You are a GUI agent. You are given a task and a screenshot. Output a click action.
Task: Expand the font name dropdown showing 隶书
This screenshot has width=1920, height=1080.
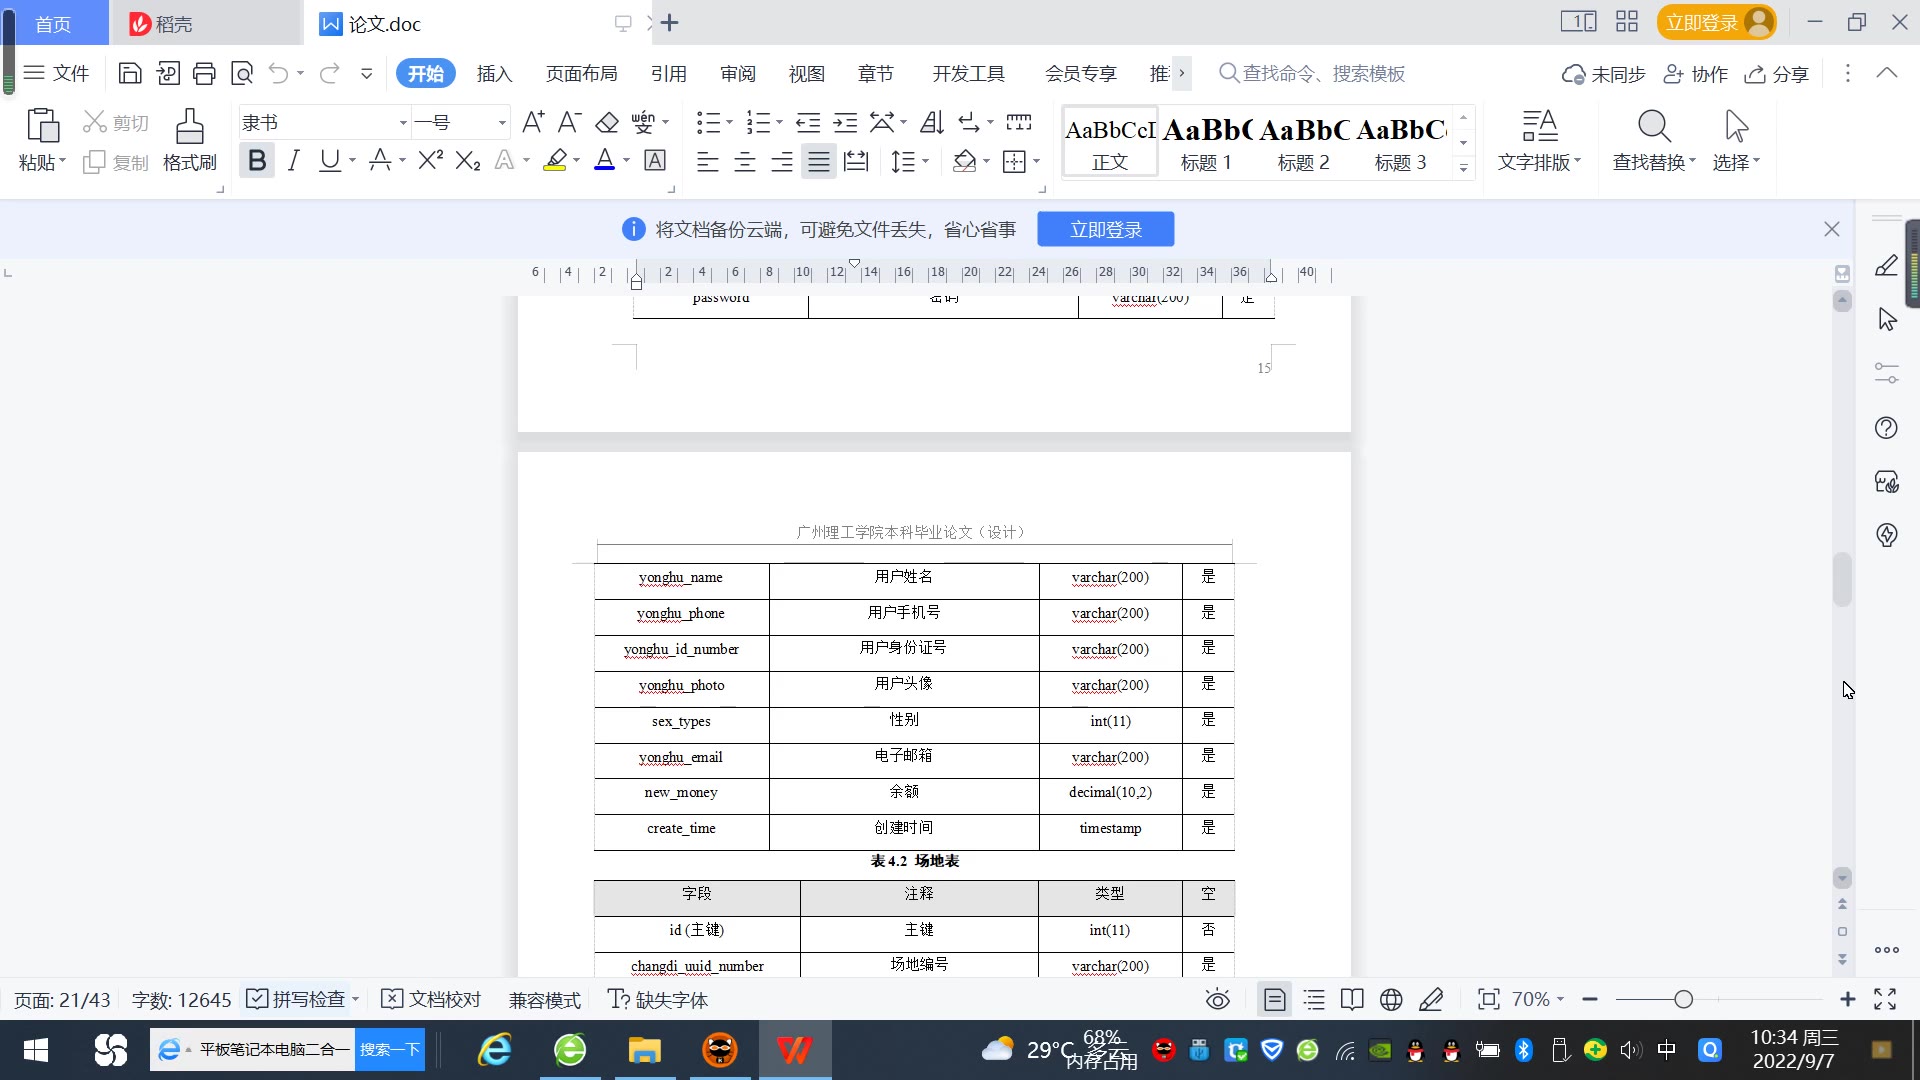[x=403, y=123]
